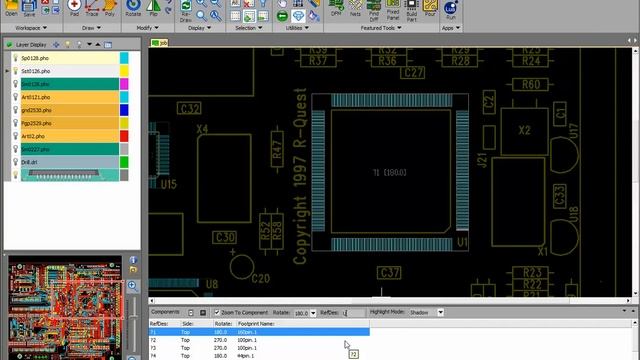Click the diamond utility icon
The image size is (640, 360).
(298, 16)
